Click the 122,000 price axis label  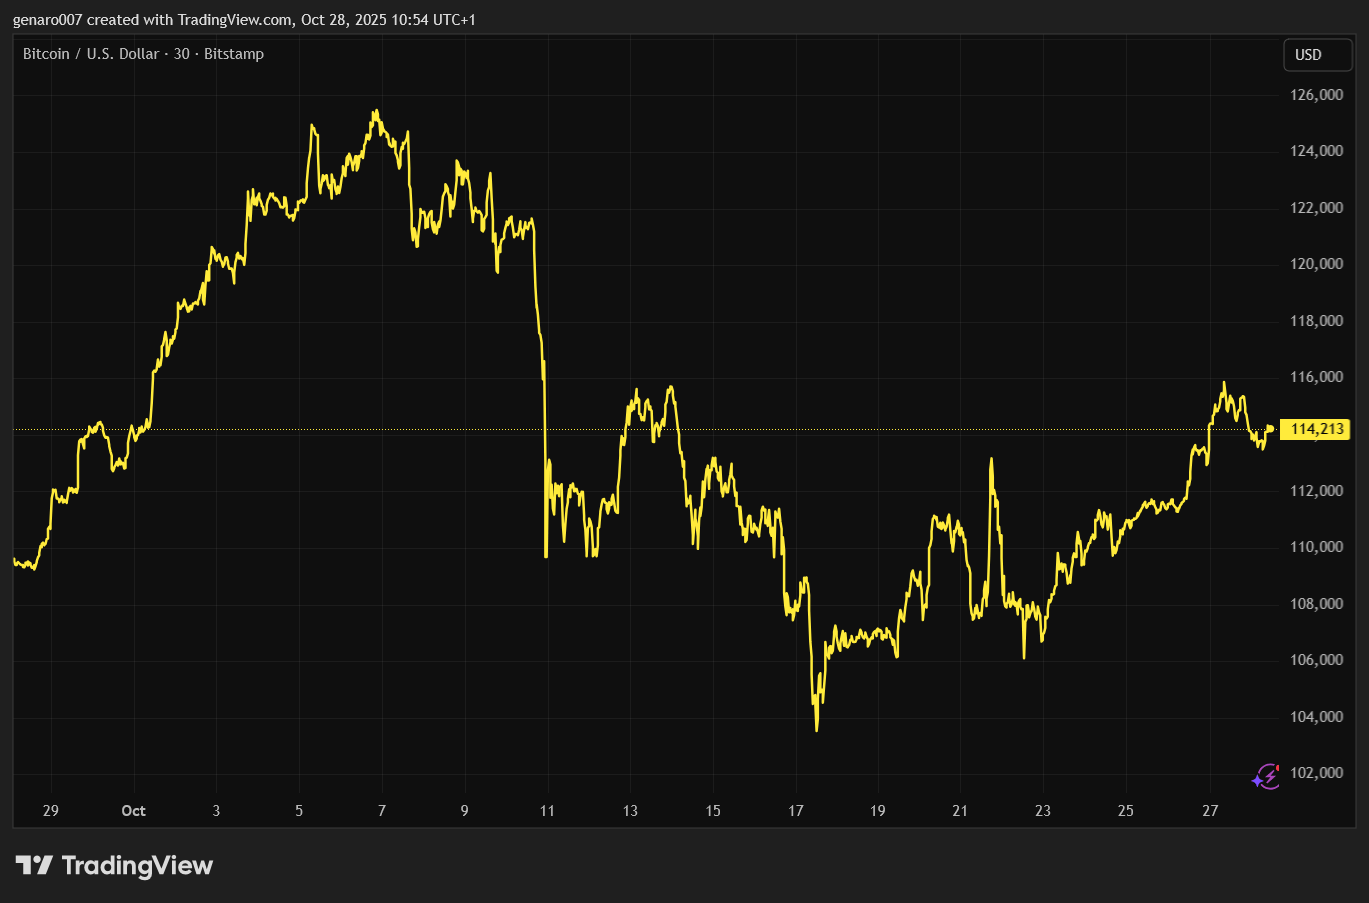point(1317,208)
